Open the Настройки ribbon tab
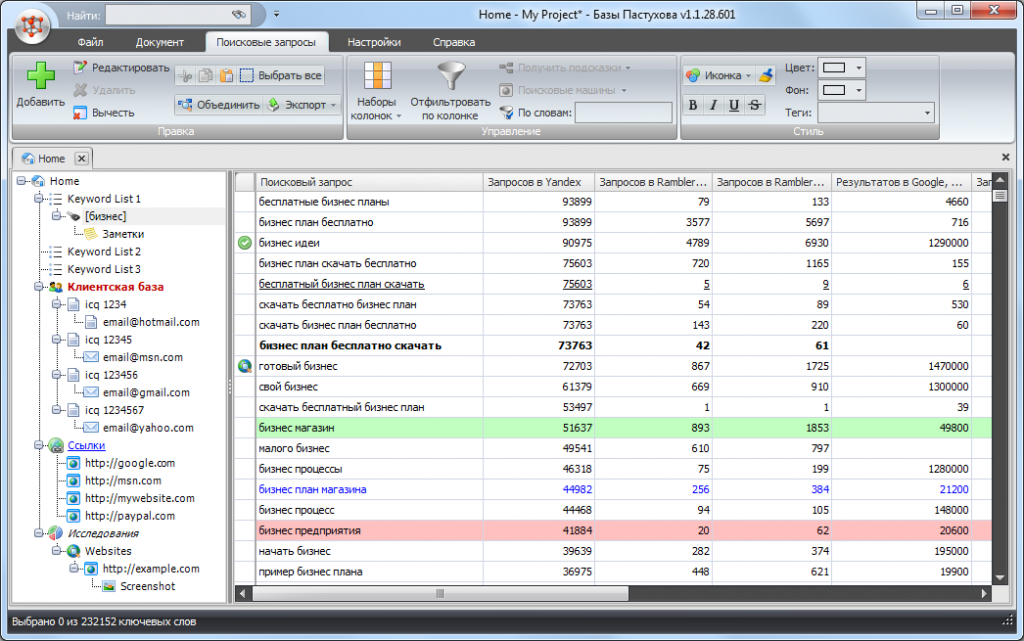Screen dimensions: 1024x641 374,42
